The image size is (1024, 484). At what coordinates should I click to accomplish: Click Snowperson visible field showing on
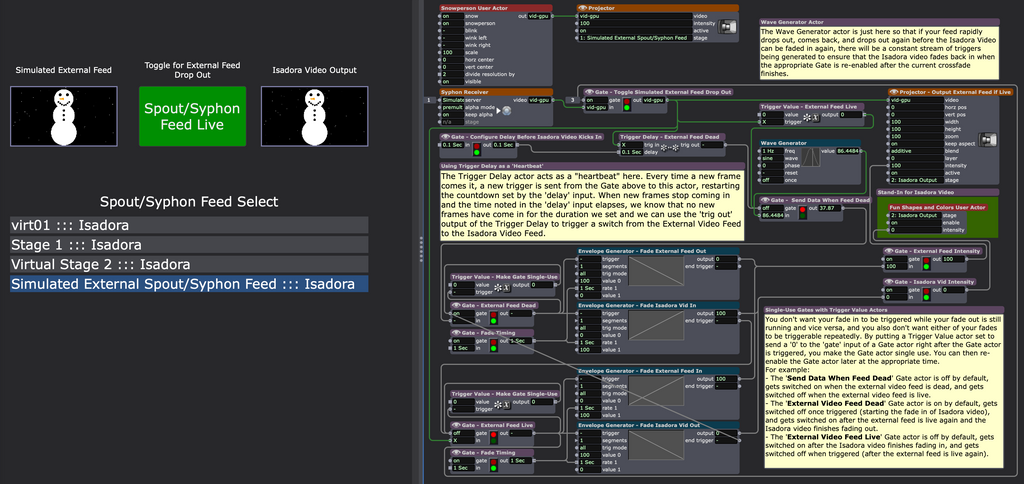click(x=451, y=82)
